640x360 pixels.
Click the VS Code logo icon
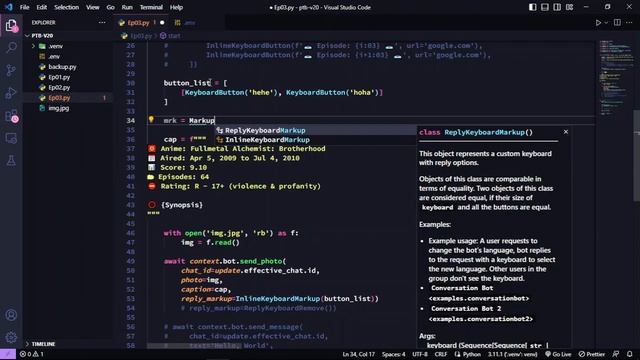tap(9, 7)
